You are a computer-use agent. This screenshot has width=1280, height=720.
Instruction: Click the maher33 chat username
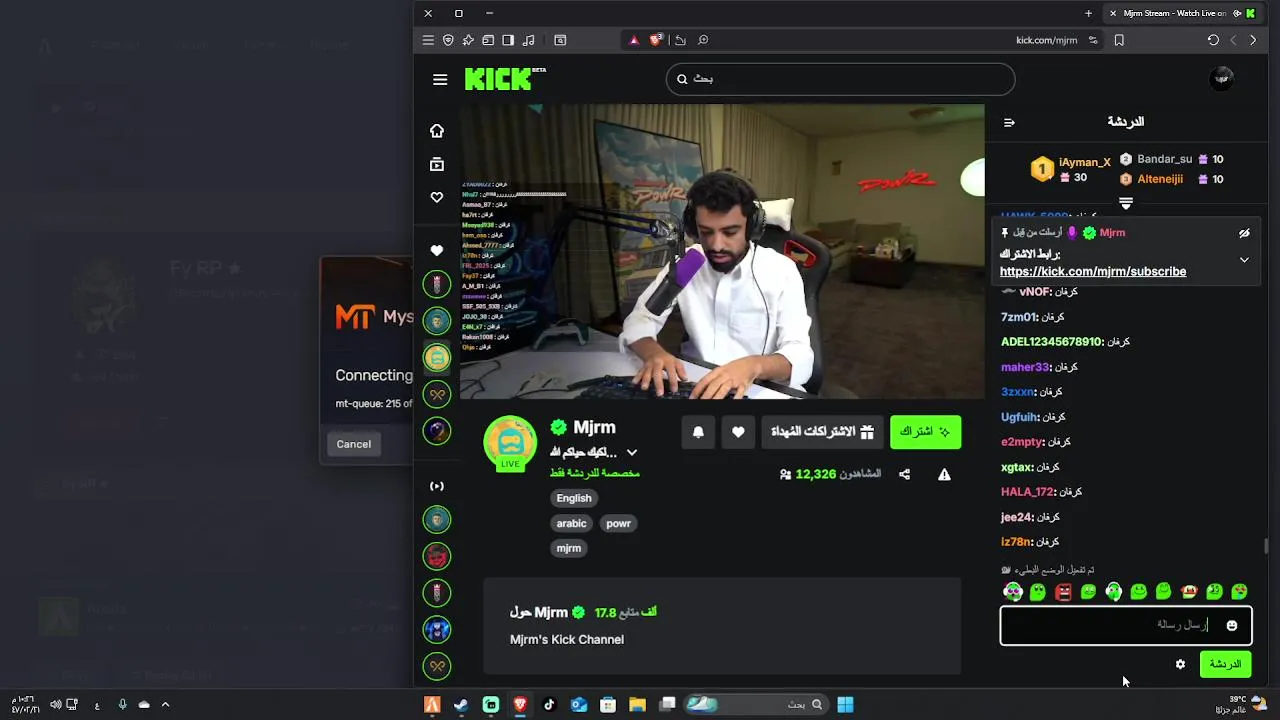click(1026, 367)
